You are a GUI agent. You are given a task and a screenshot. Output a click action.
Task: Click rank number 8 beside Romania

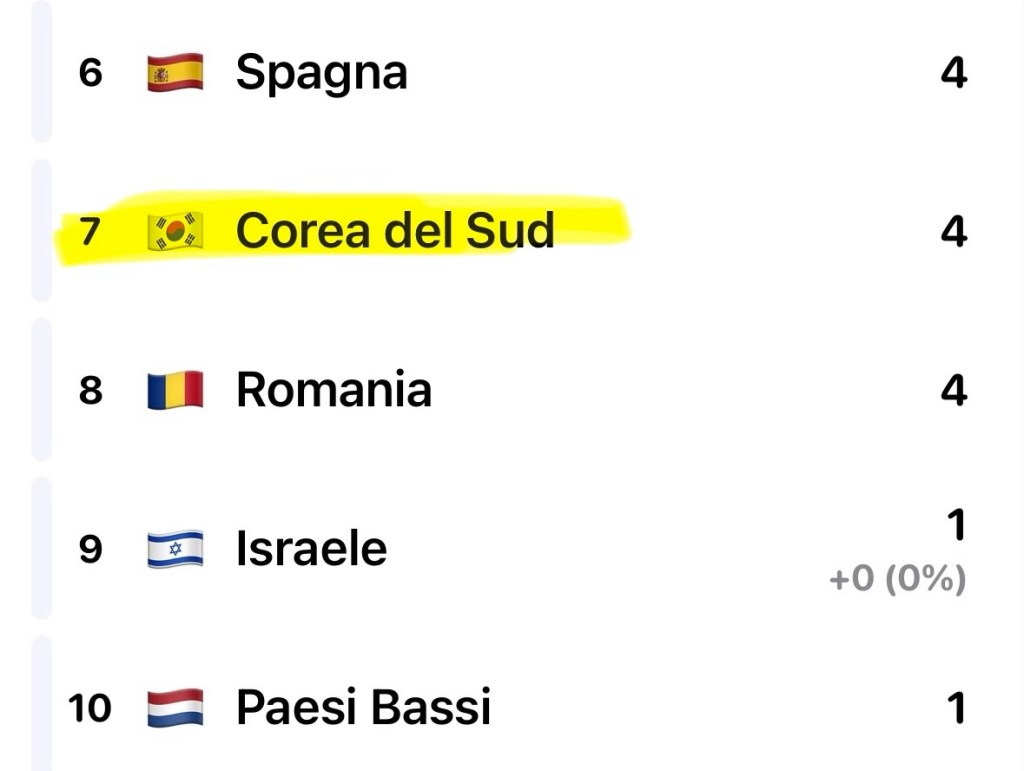point(91,389)
